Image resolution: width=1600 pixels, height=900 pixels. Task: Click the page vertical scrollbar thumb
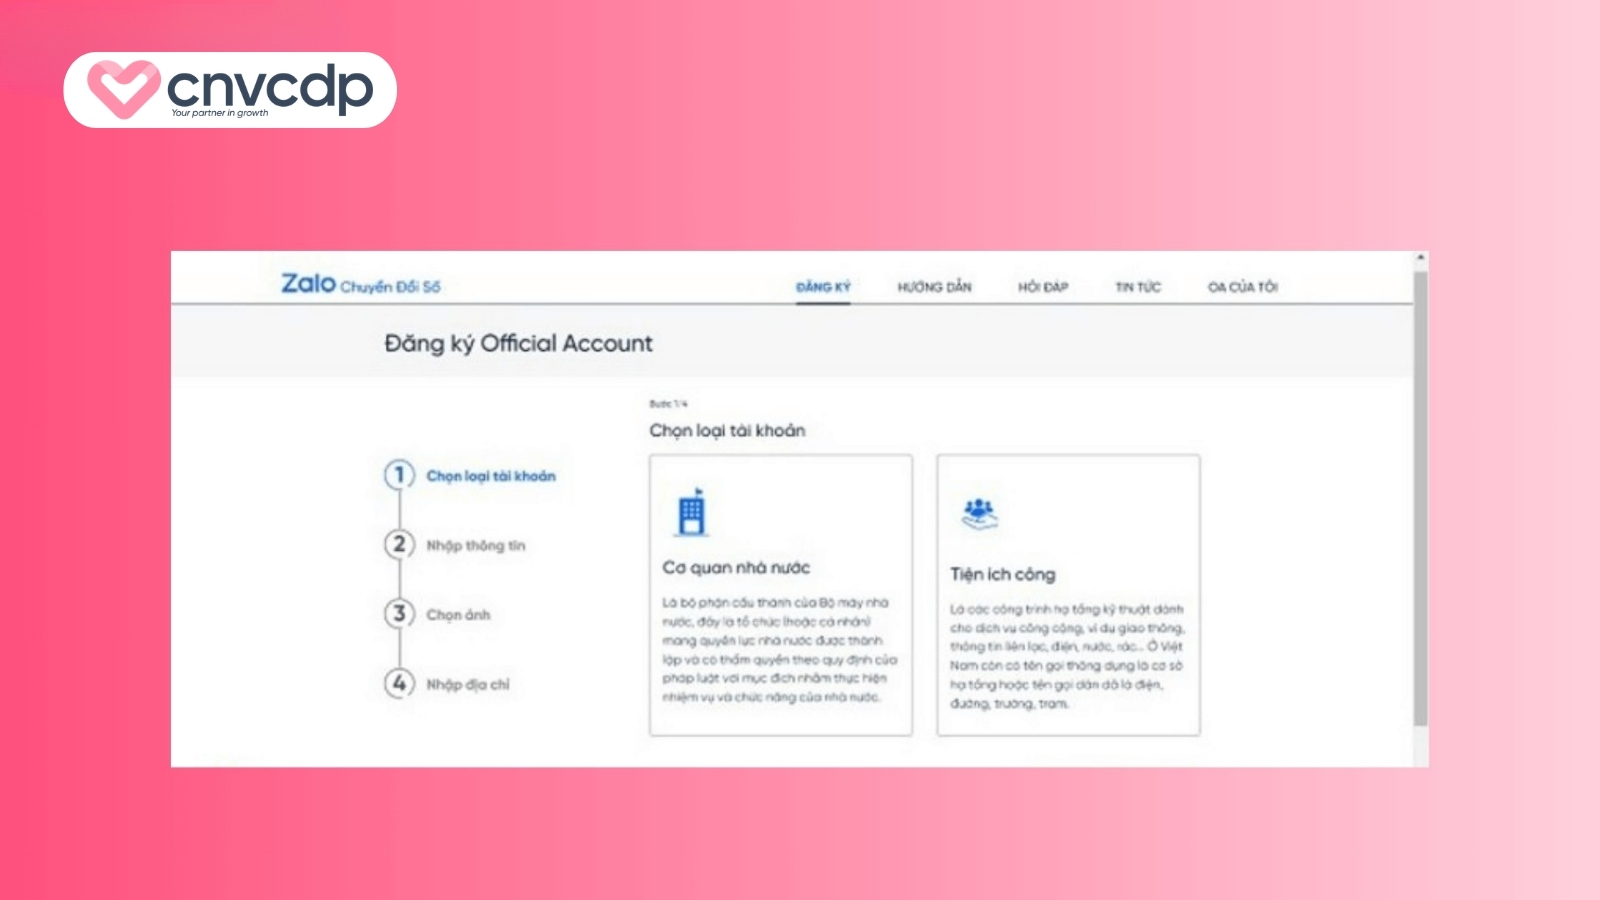(1420, 498)
